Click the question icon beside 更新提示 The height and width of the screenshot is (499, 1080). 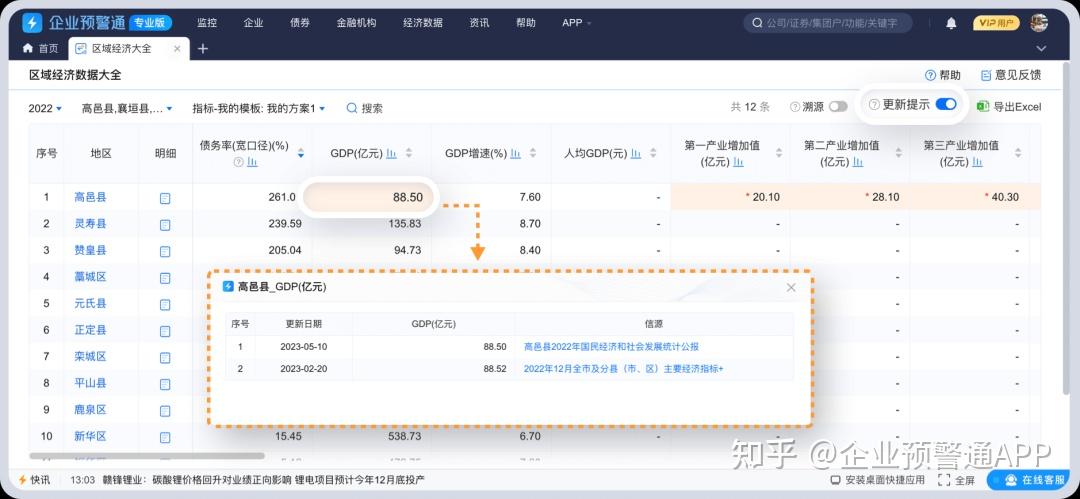pos(874,105)
